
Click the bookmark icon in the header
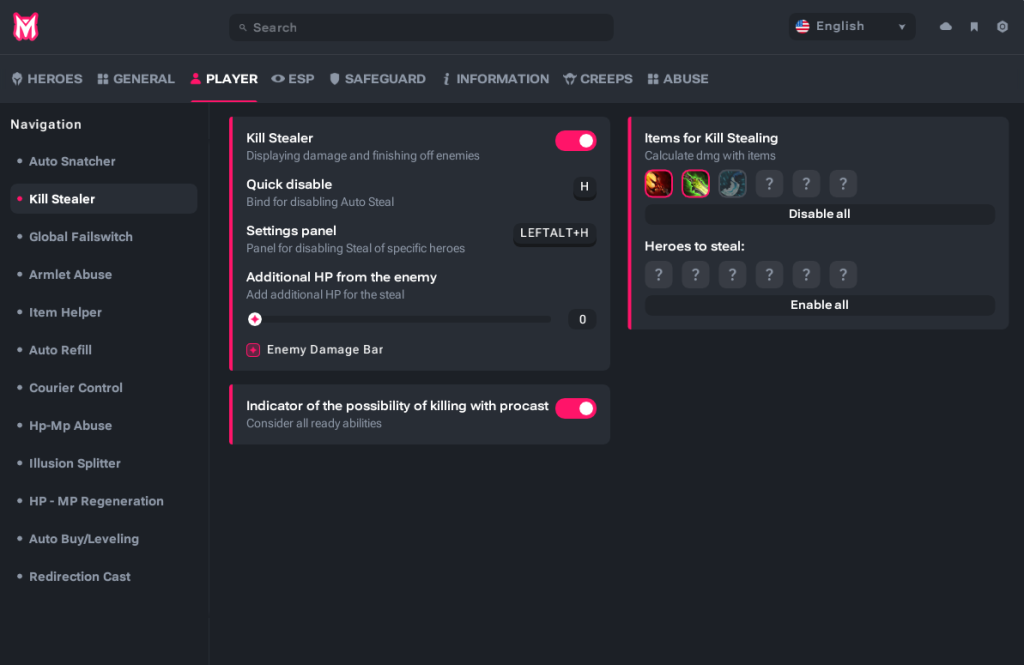click(x=974, y=27)
